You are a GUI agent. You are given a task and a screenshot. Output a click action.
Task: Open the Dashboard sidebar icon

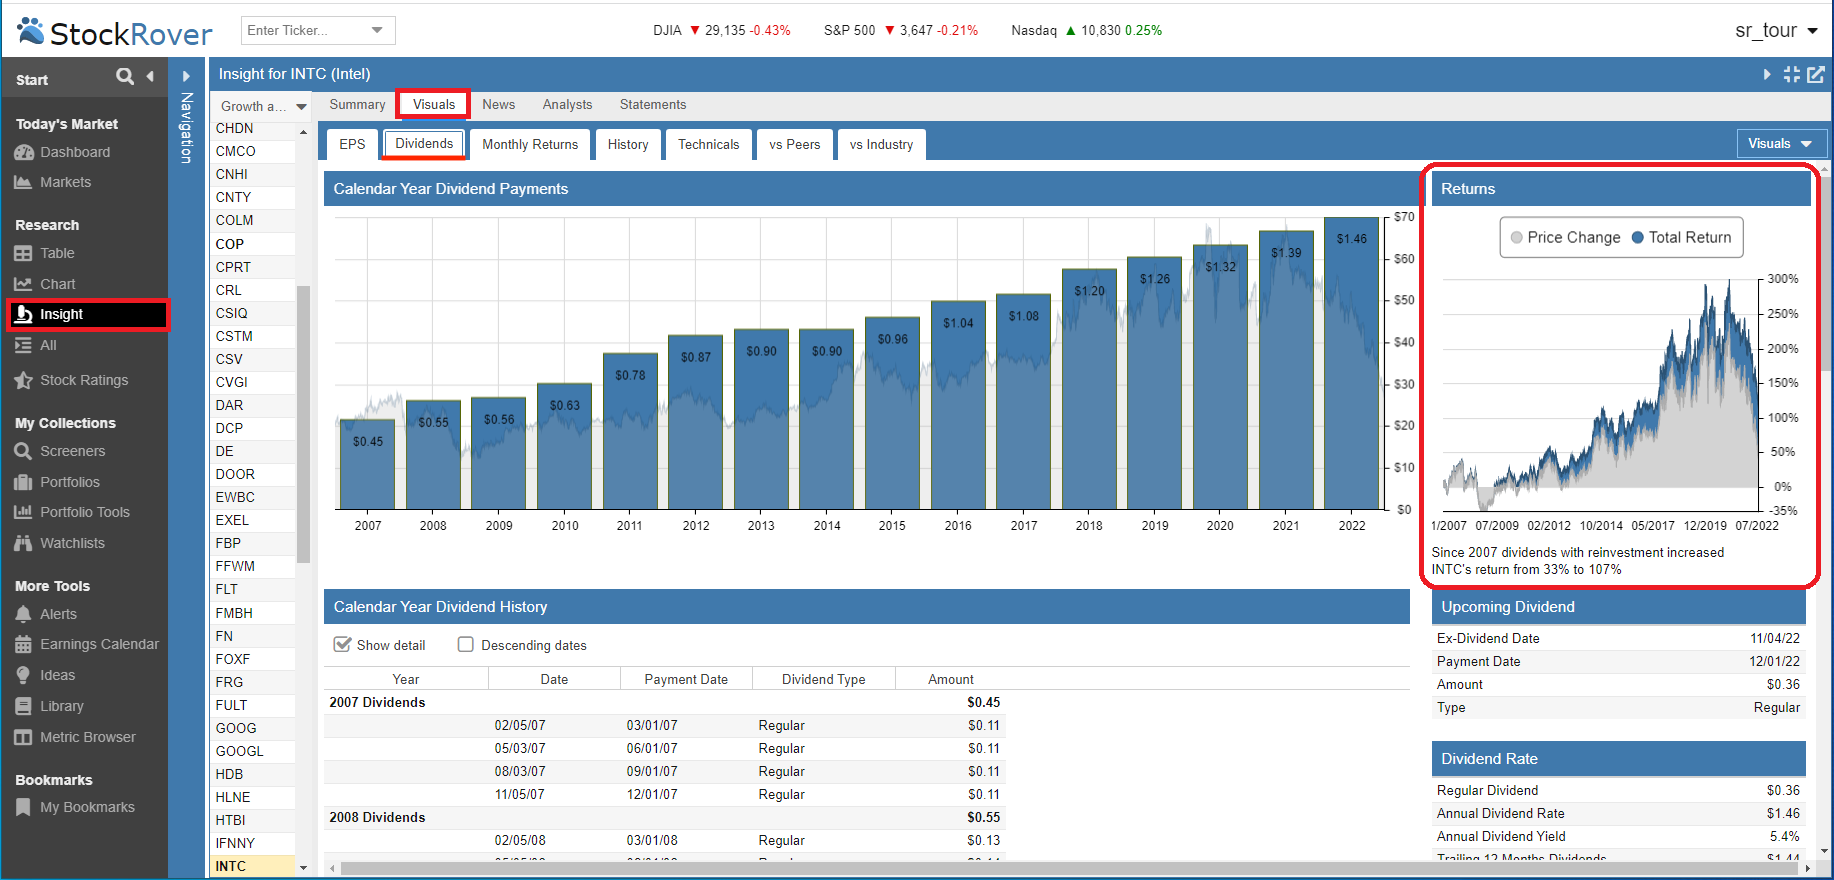pos(24,152)
